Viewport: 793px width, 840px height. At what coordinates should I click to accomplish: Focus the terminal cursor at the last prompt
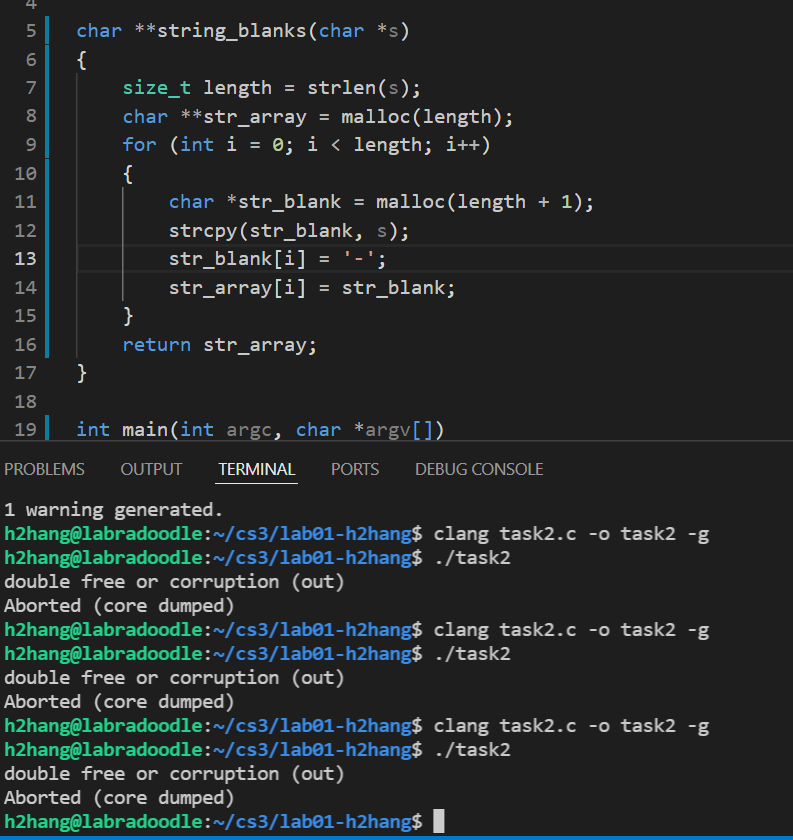point(438,822)
